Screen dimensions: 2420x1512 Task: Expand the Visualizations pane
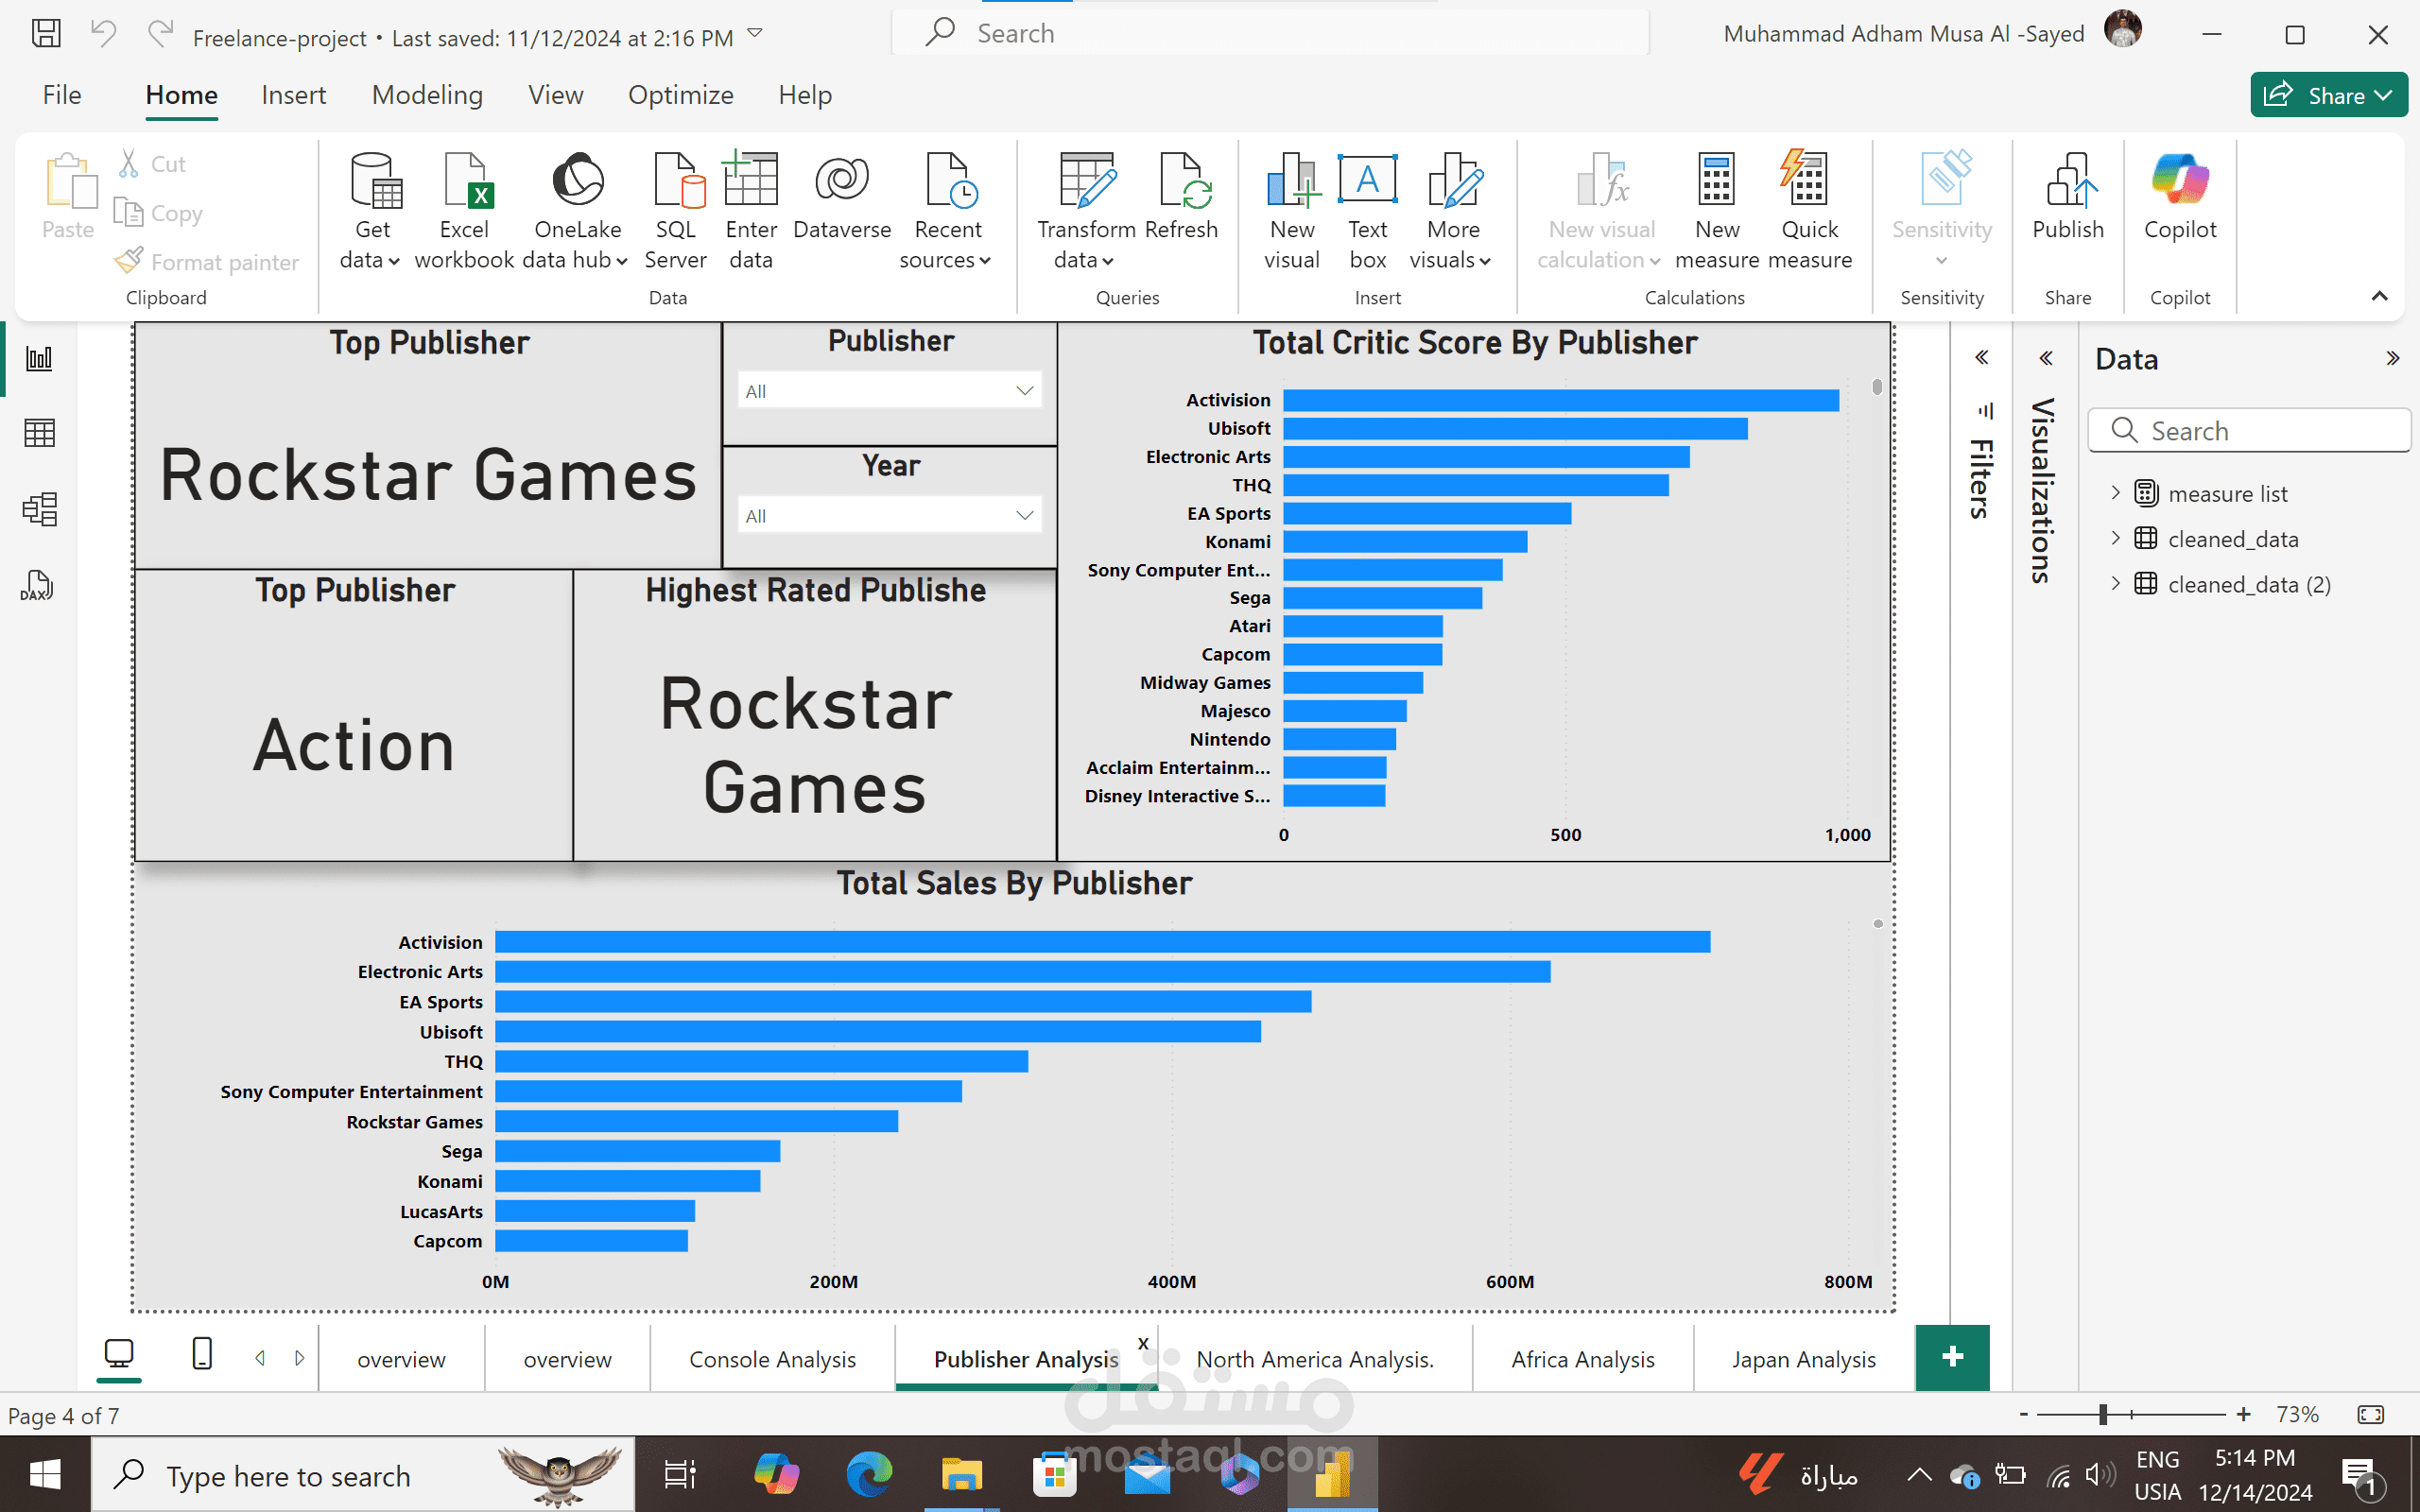(x=2045, y=358)
